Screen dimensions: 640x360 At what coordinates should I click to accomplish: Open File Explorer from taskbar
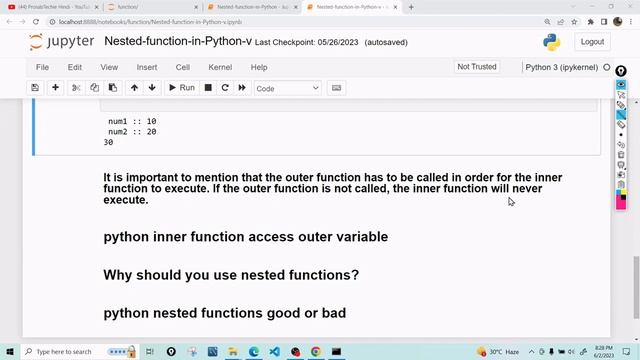(x=233, y=351)
